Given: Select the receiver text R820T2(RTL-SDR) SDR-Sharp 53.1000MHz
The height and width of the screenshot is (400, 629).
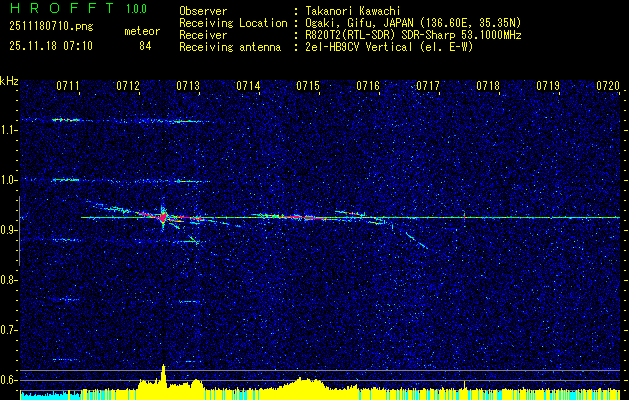Looking at the screenshot, I should [413, 35].
